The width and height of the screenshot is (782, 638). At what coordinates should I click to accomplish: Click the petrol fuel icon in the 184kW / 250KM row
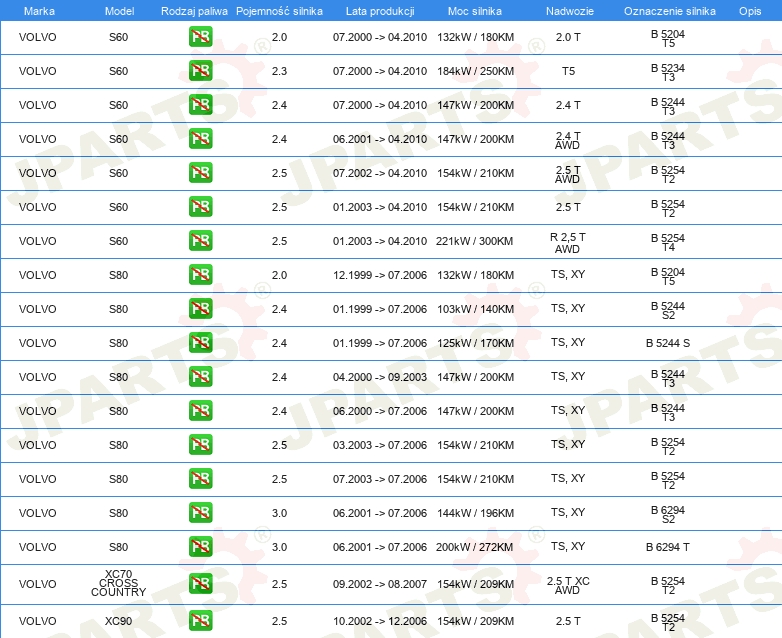click(200, 71)
